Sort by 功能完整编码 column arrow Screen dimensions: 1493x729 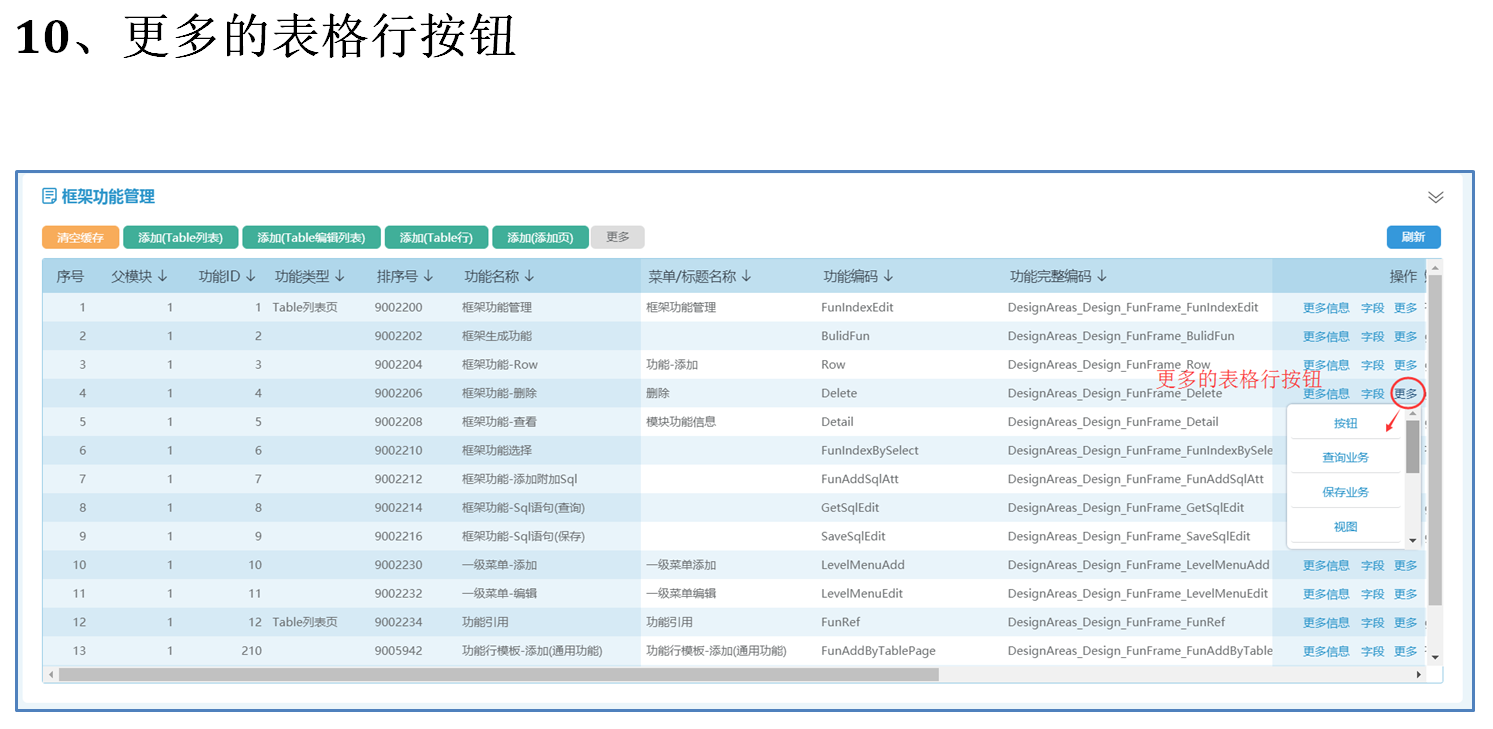[x=1102, y=276]
